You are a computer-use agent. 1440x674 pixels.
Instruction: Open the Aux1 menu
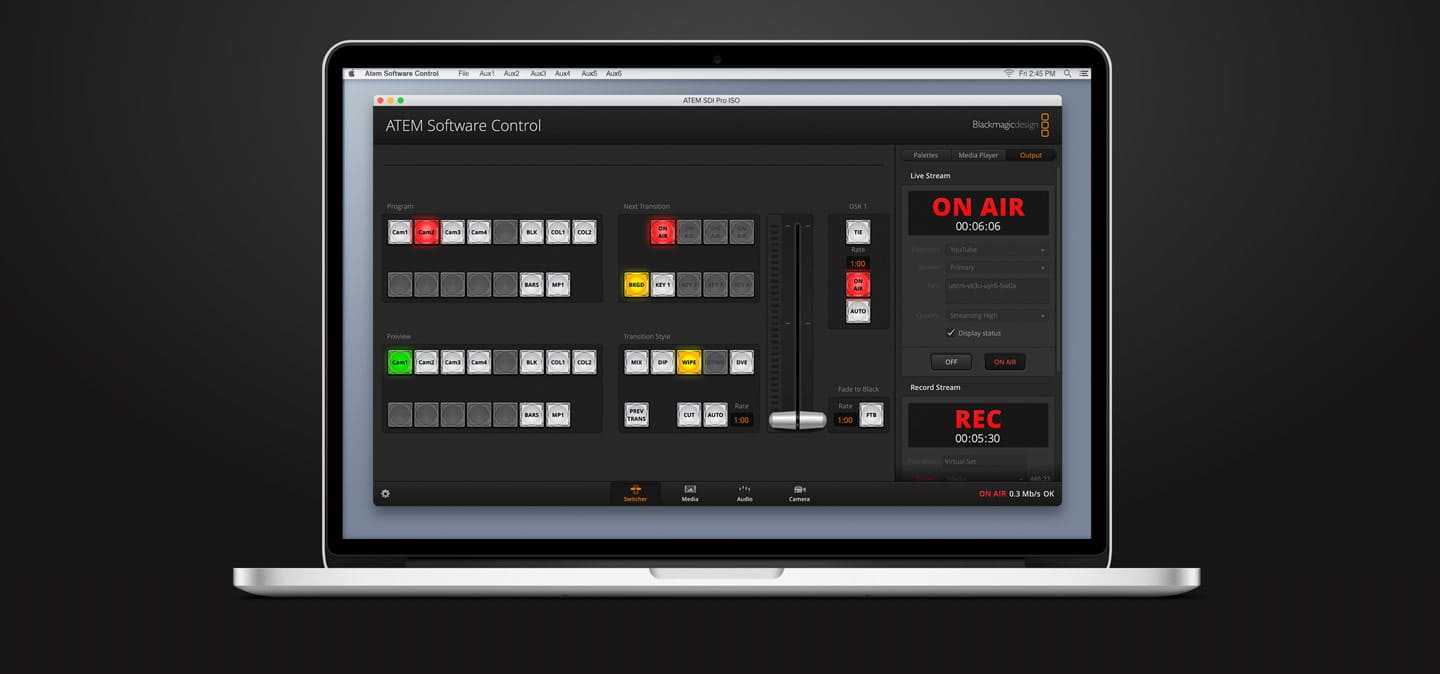coord(487,73)
